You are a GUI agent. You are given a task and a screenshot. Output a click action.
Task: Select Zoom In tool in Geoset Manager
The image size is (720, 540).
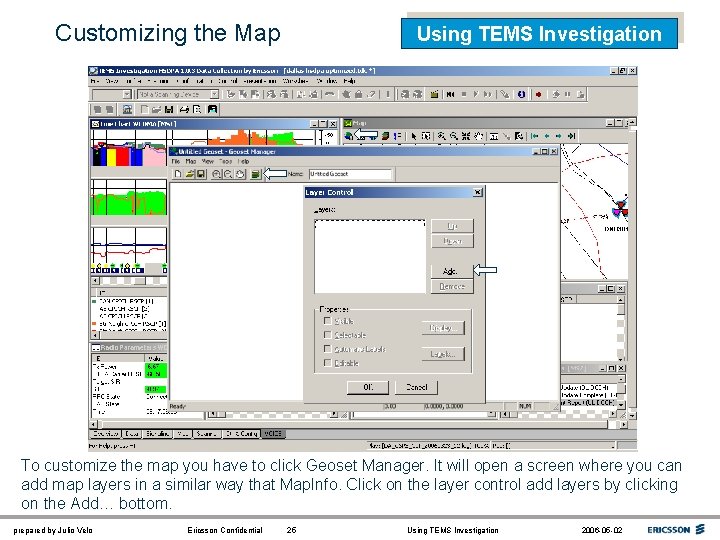216,174
